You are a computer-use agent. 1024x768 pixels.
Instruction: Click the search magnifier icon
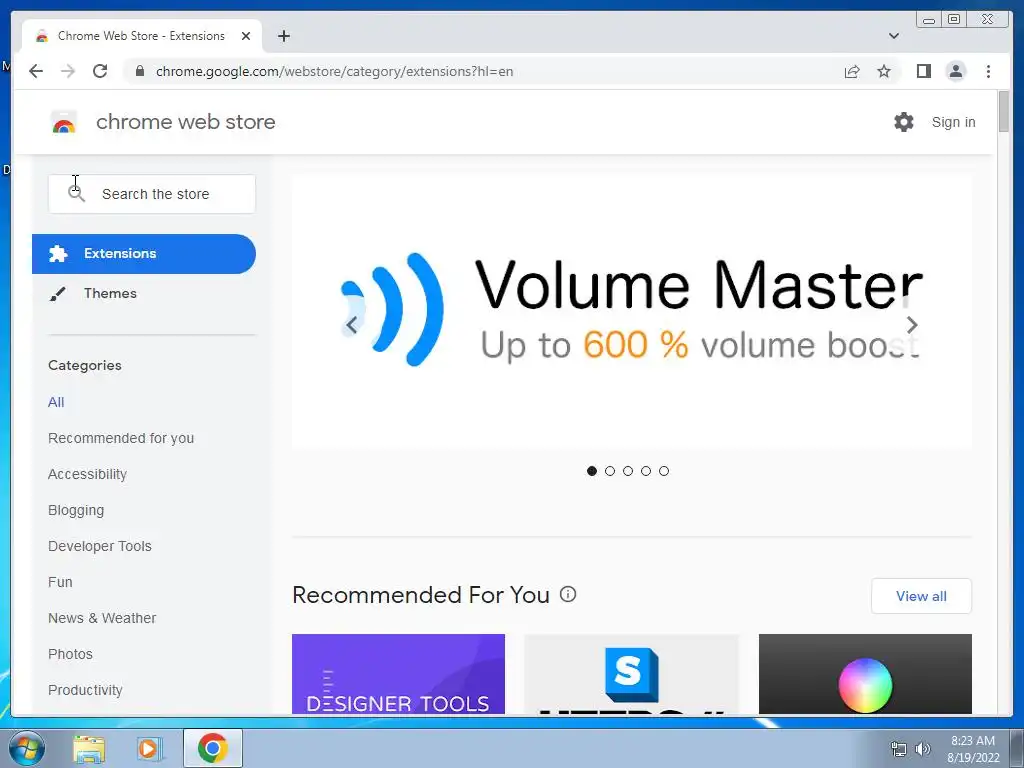click(76, 193)
